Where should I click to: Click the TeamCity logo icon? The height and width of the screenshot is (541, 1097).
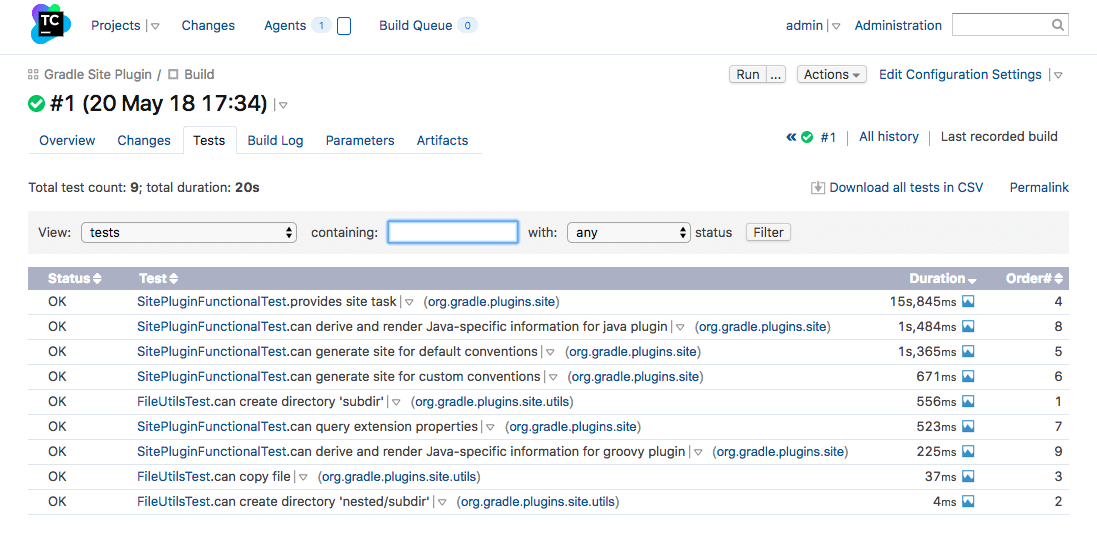click(x=51, y=25)
